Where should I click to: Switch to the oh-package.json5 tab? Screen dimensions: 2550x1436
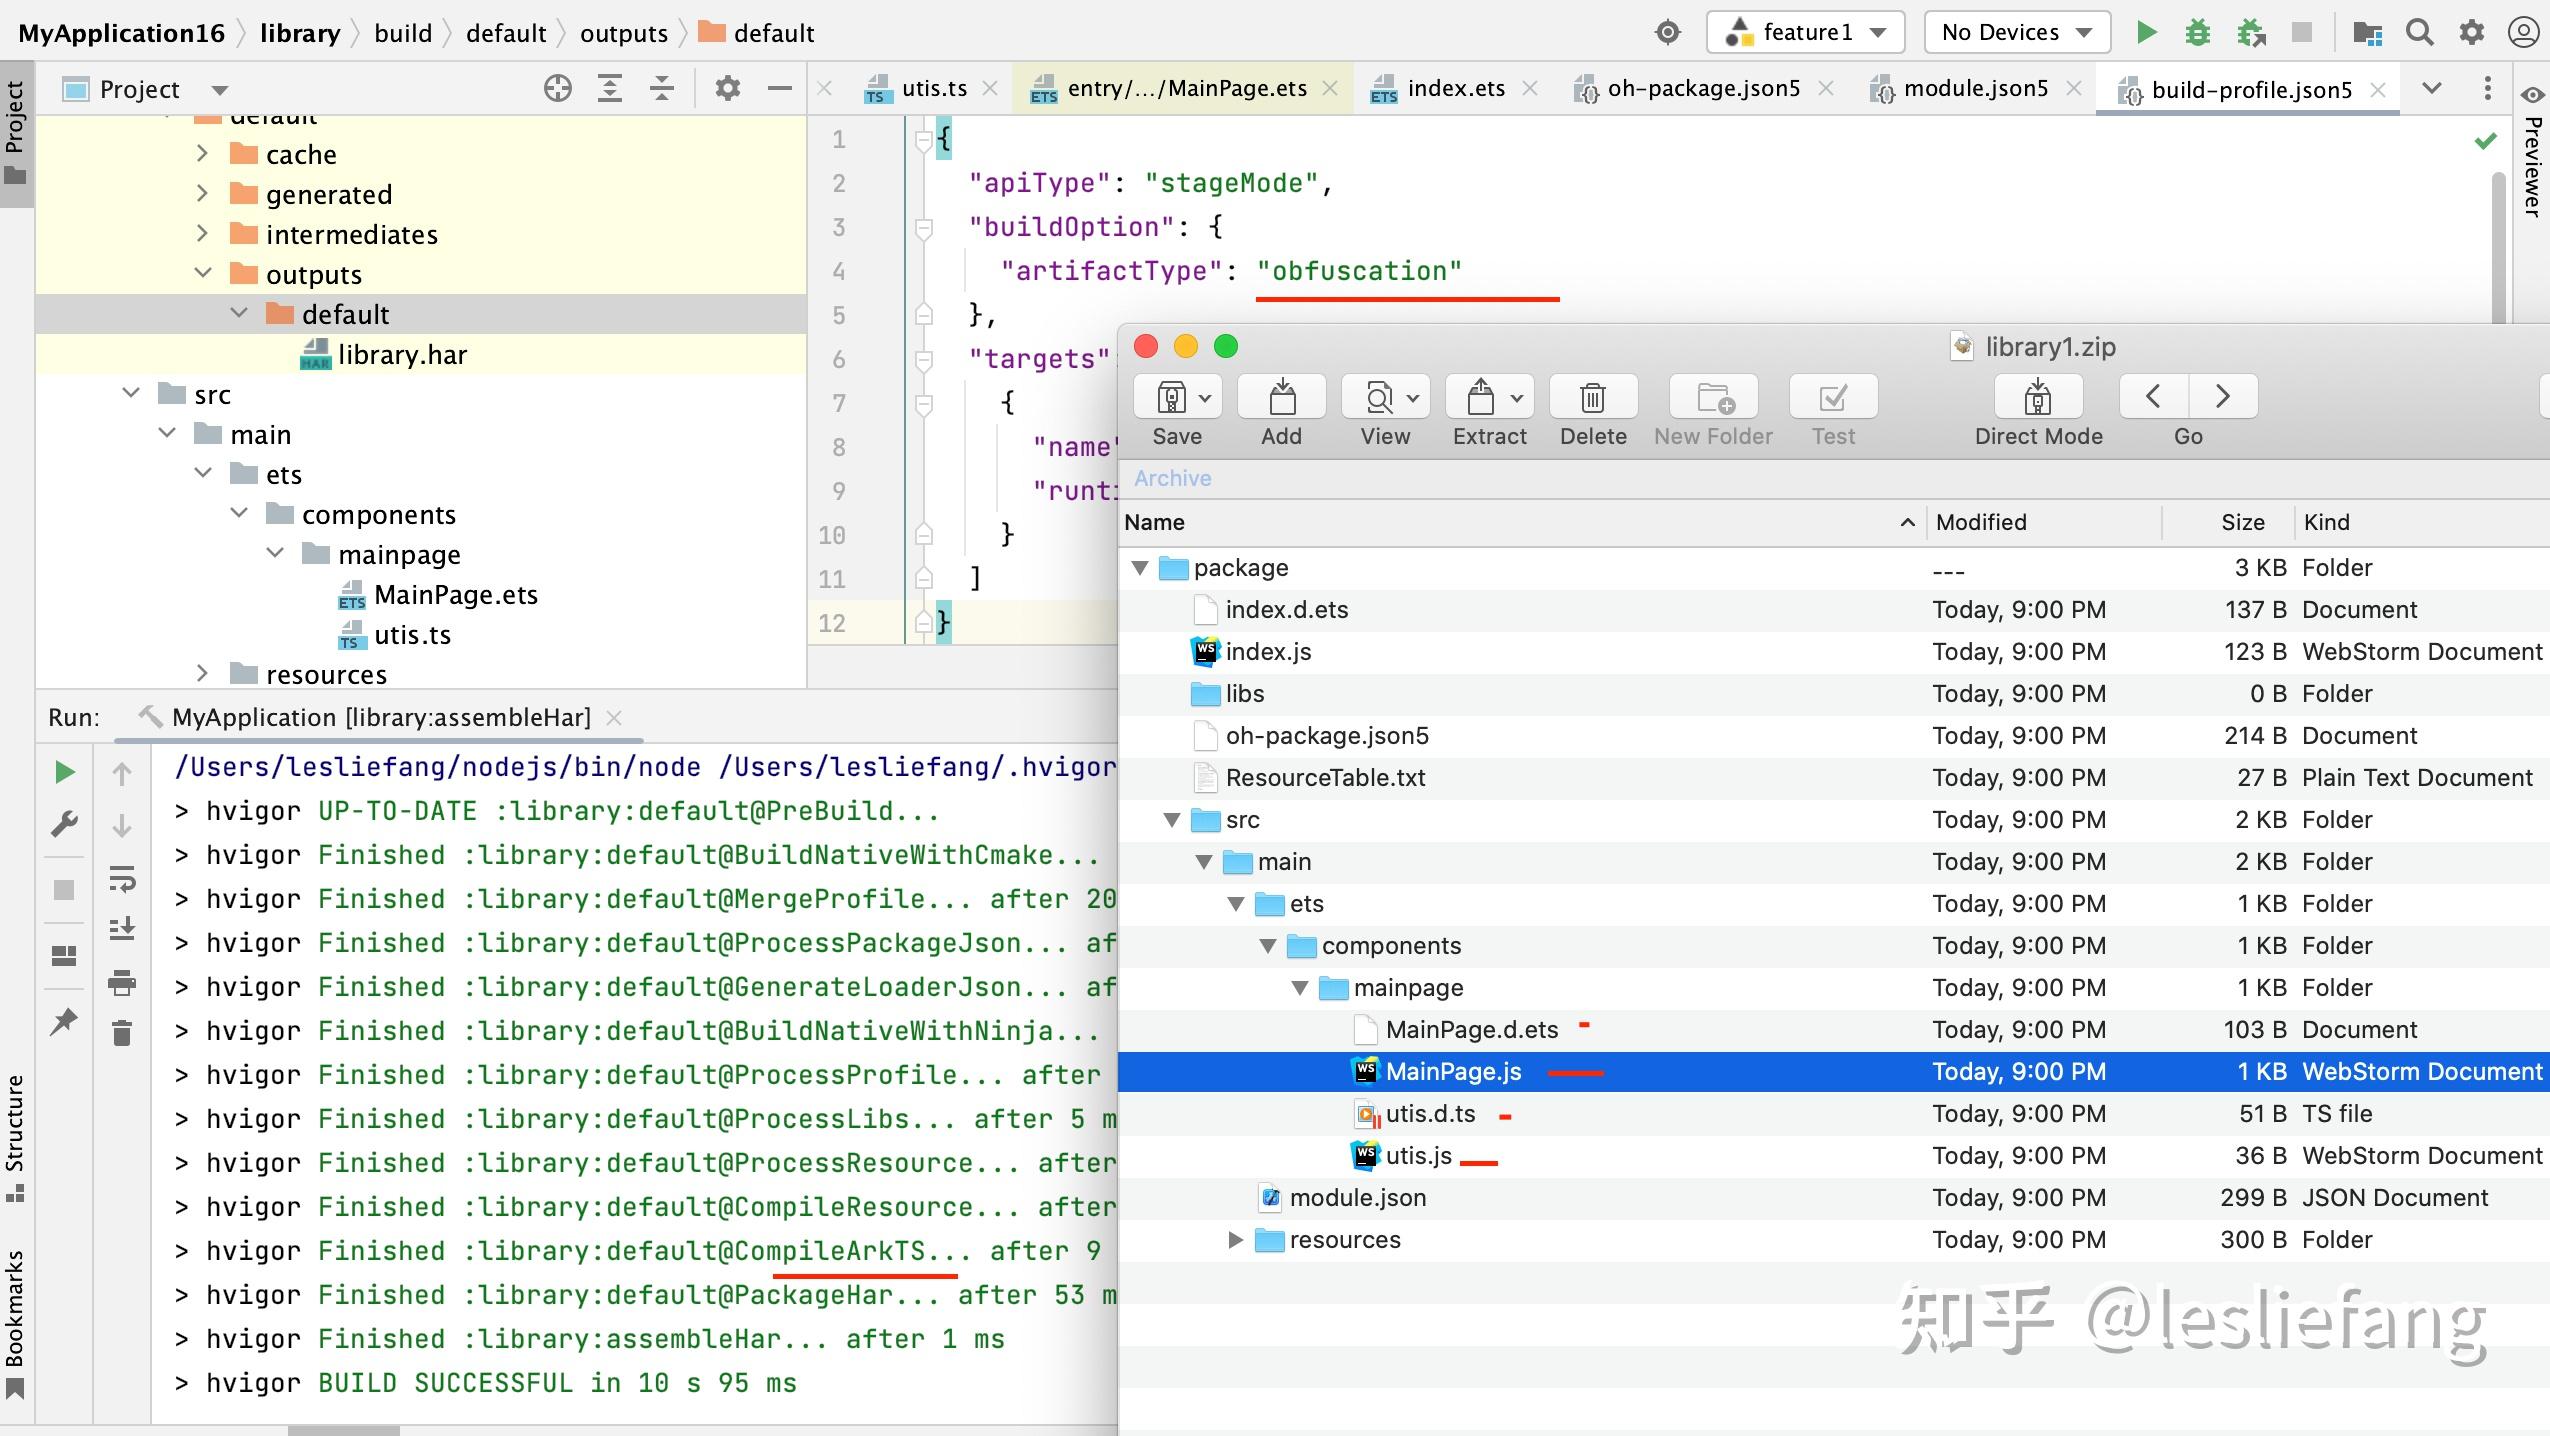[x=1703, y=89]
